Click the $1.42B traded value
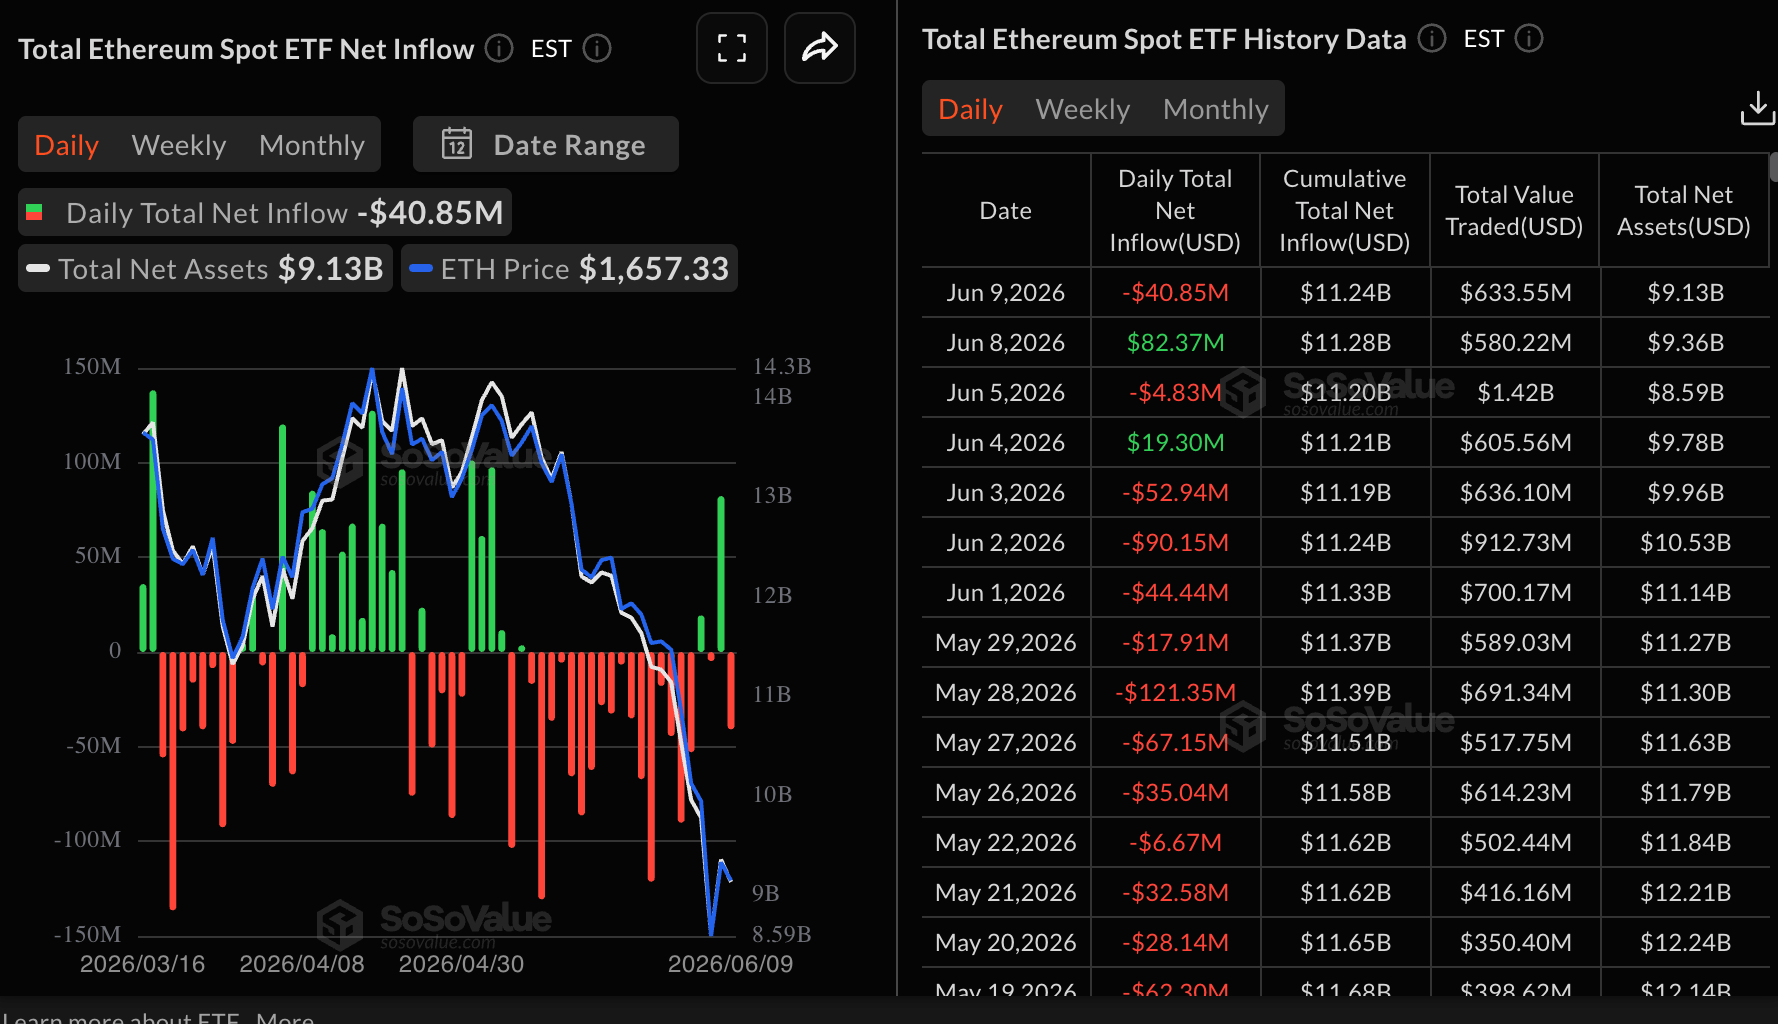The width and height of the screenshot is (1778, 1024). (1515, 392)
